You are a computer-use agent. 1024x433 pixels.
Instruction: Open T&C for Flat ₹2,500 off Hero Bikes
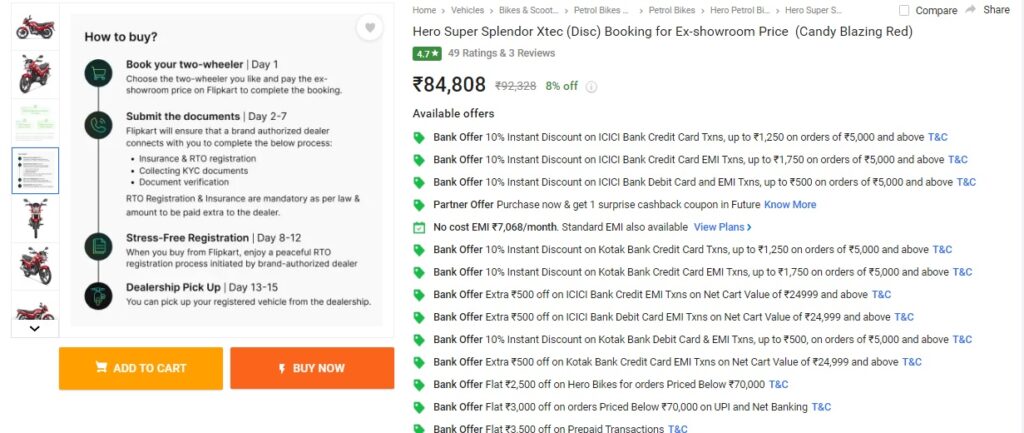coord(778,384)
